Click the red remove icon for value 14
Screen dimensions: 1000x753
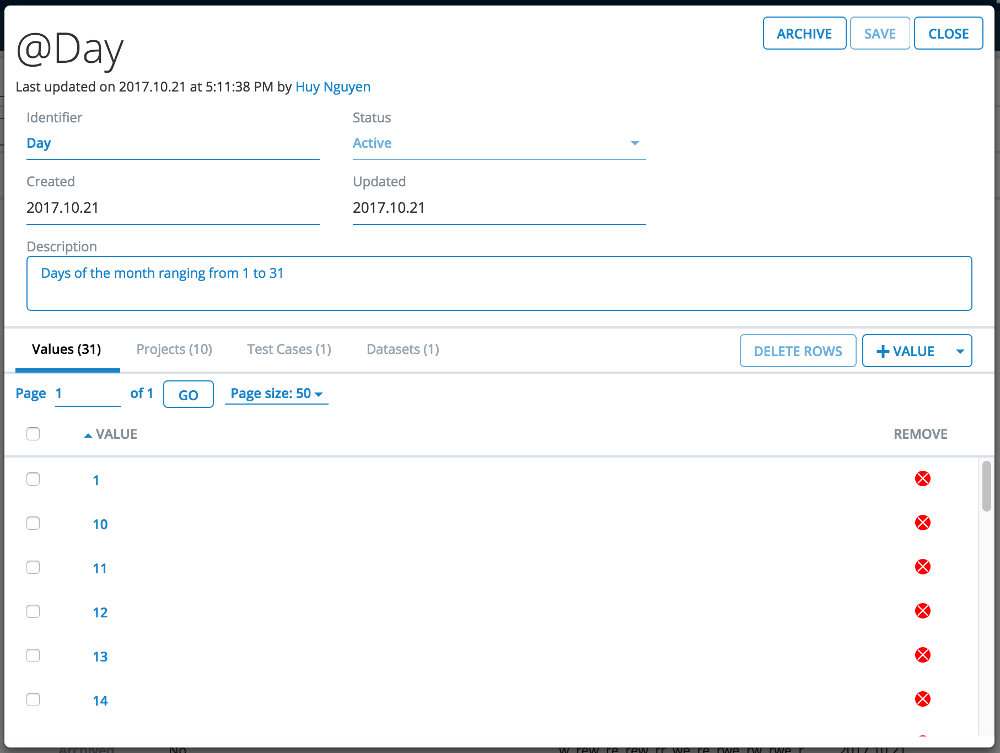point(922,699)
